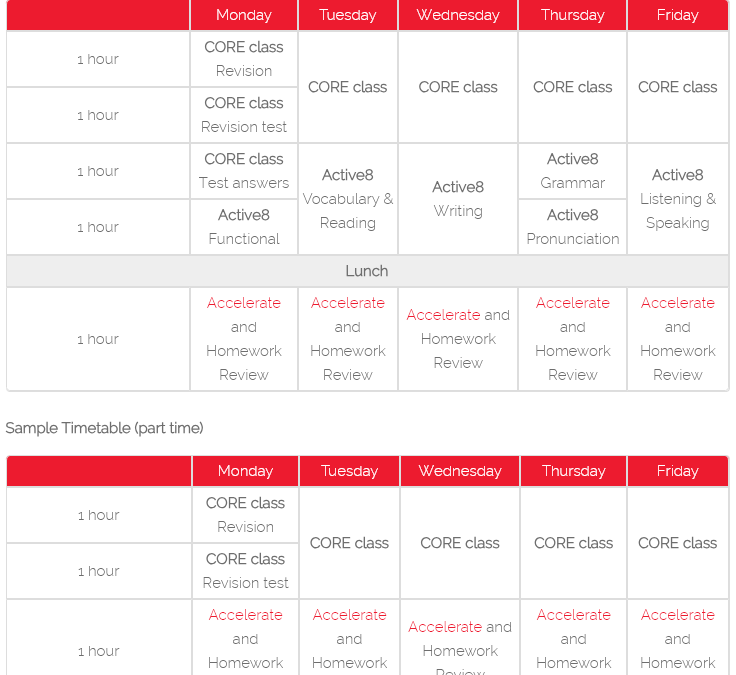Select the Active8 Listening & Speaking cell
This screenshot has width=736, height=675.
pos(677,199)
